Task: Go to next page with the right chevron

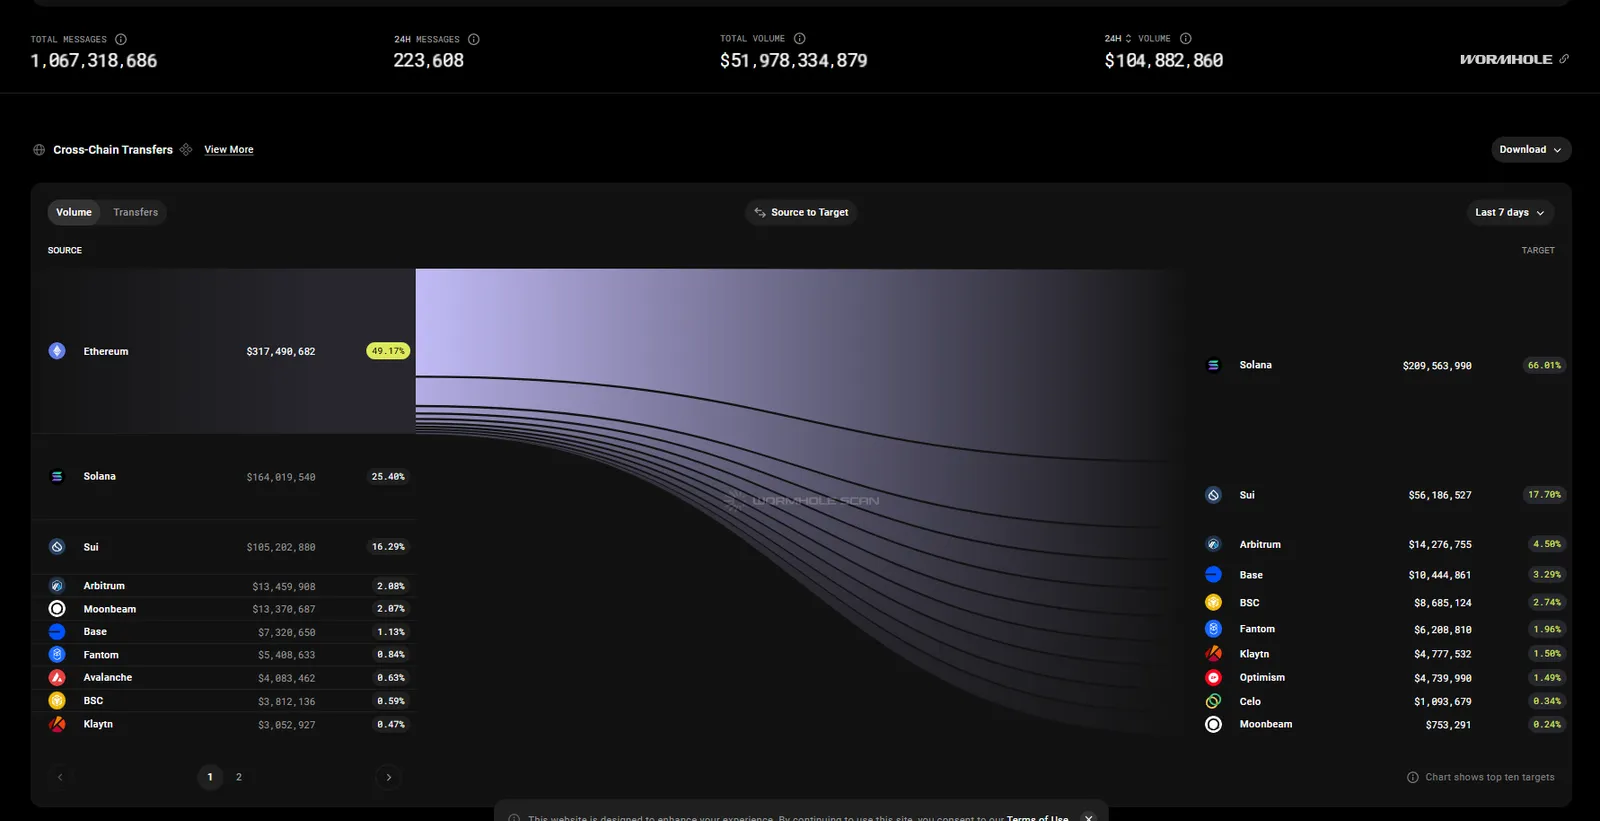Action: pyautogui.click(x=389, y=777)
